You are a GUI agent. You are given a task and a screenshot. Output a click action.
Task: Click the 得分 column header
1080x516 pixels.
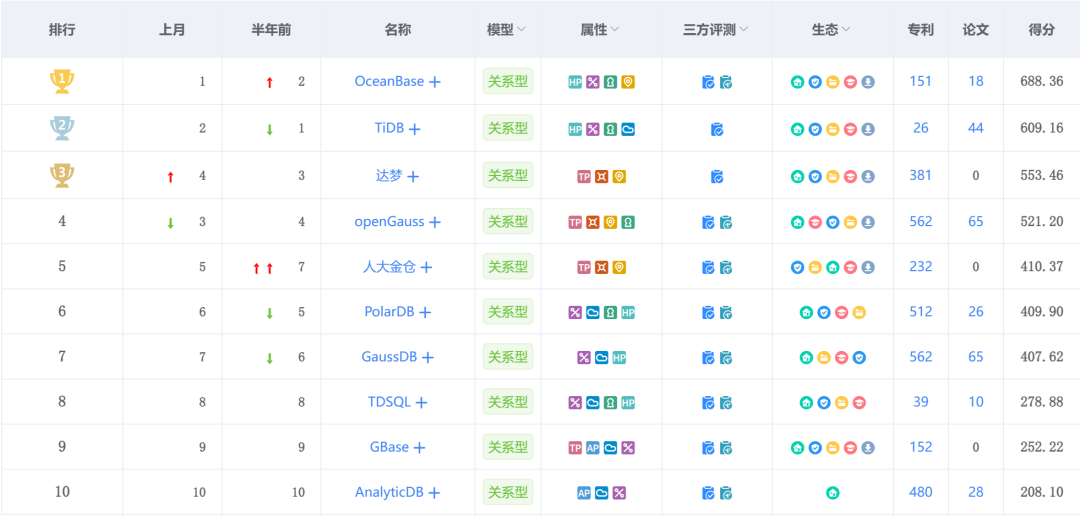[1041, 30]
